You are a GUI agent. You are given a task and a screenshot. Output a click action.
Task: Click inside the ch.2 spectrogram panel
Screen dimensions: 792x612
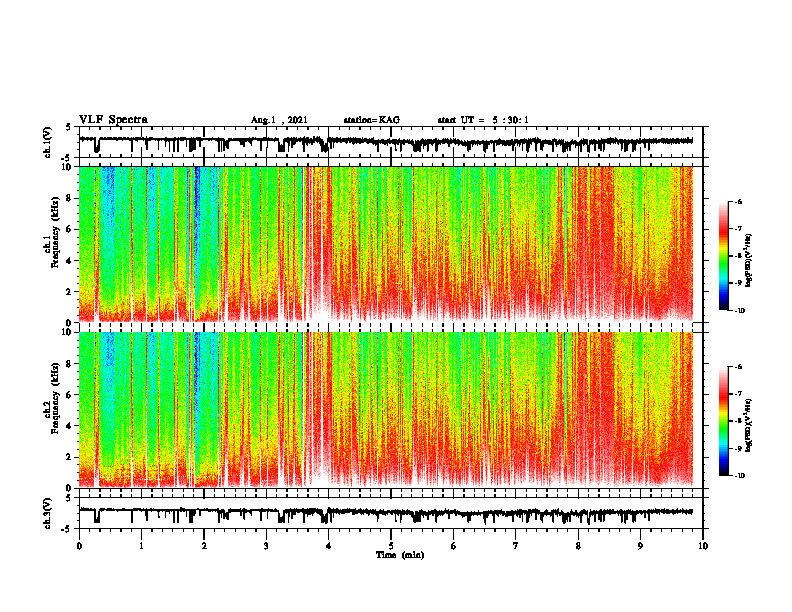point(386,410)
